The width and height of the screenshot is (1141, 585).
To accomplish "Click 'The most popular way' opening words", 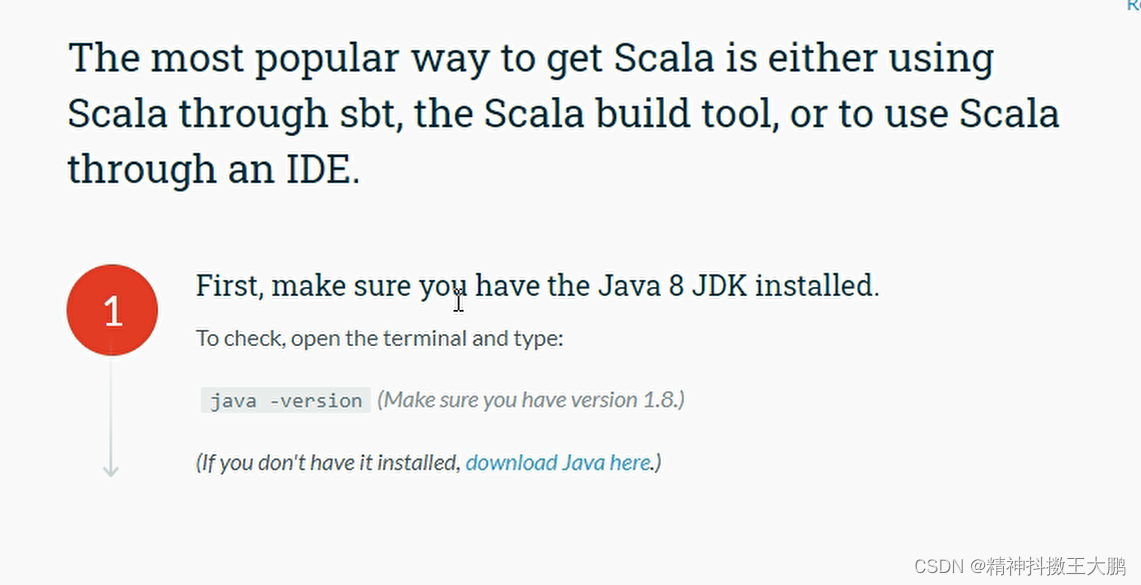I will coord(278,57).
